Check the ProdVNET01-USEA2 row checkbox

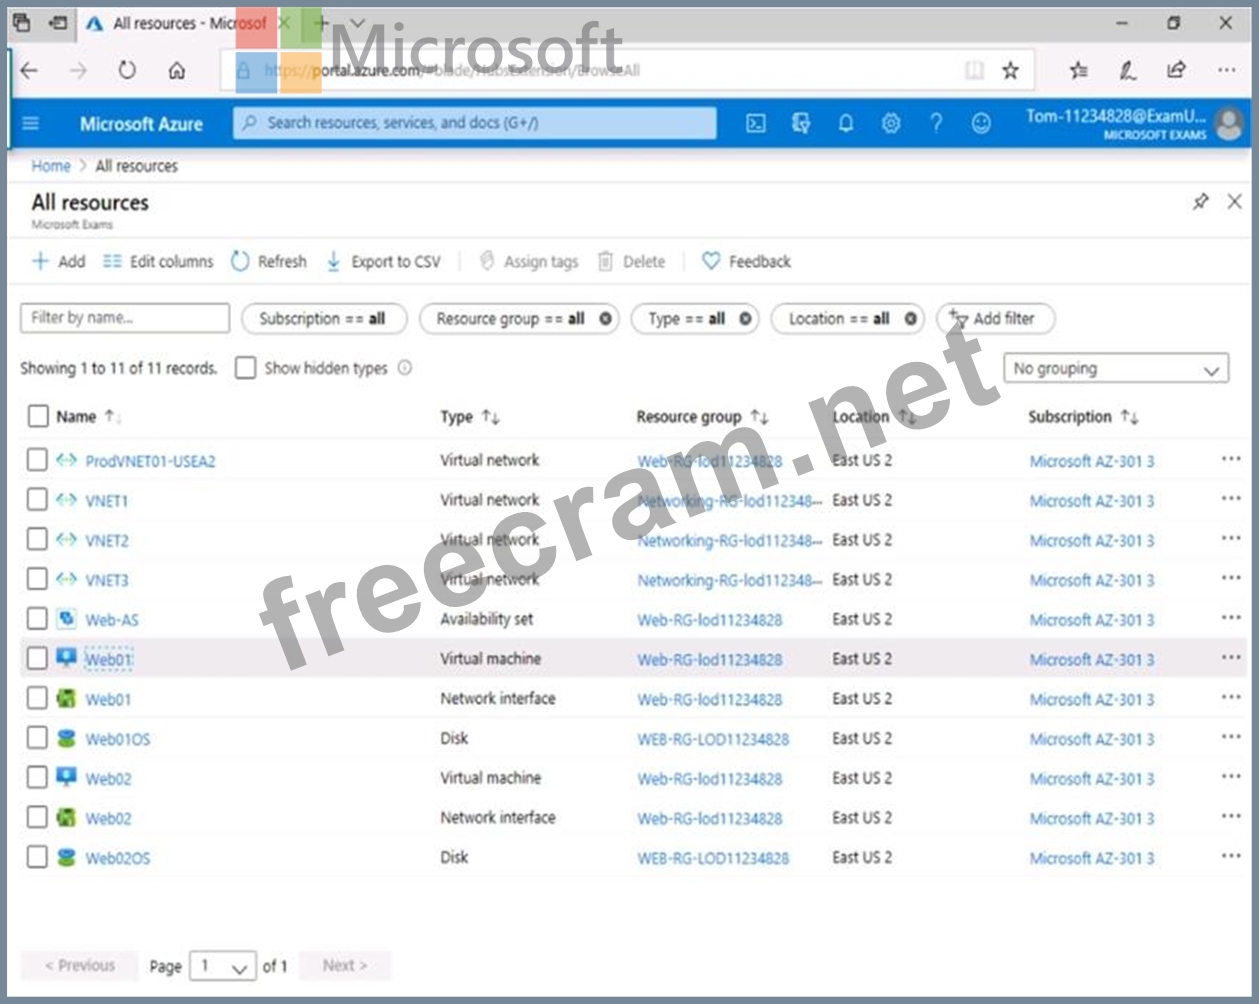coord(37,460)
